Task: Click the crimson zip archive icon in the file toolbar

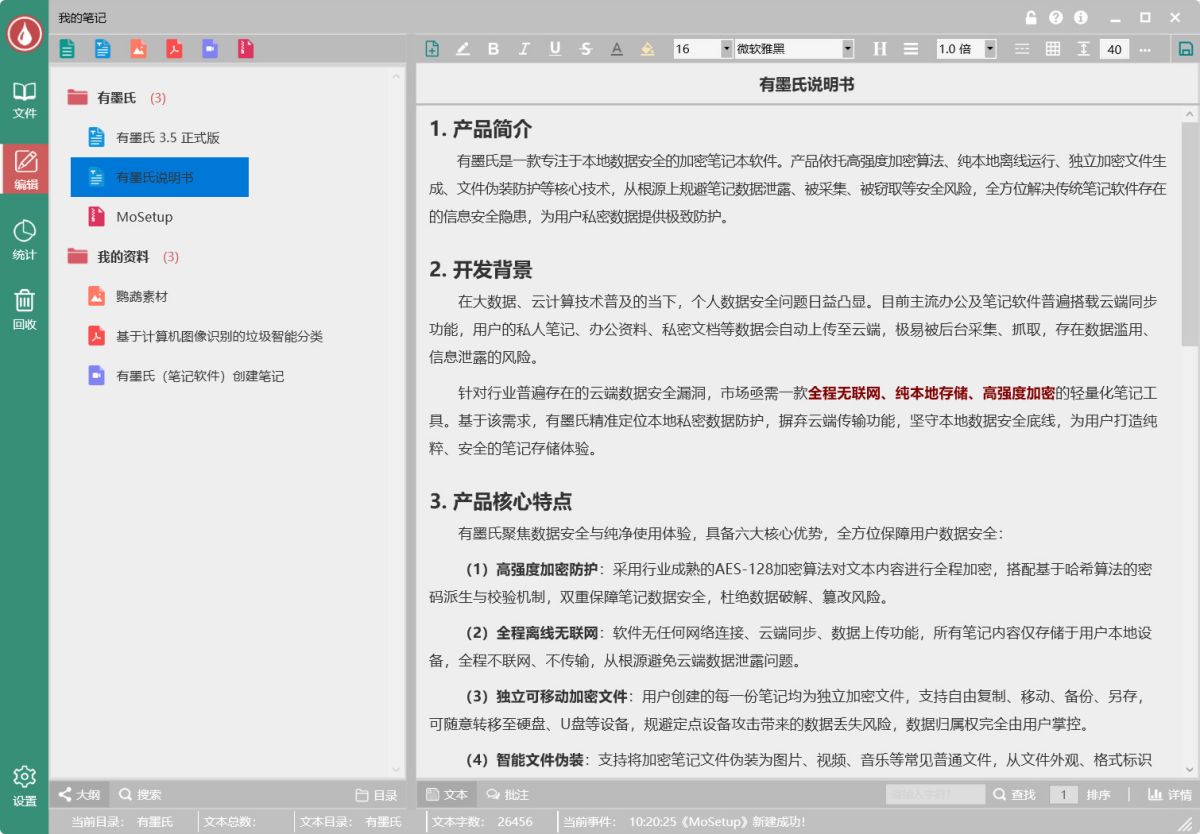Action: 246,48
